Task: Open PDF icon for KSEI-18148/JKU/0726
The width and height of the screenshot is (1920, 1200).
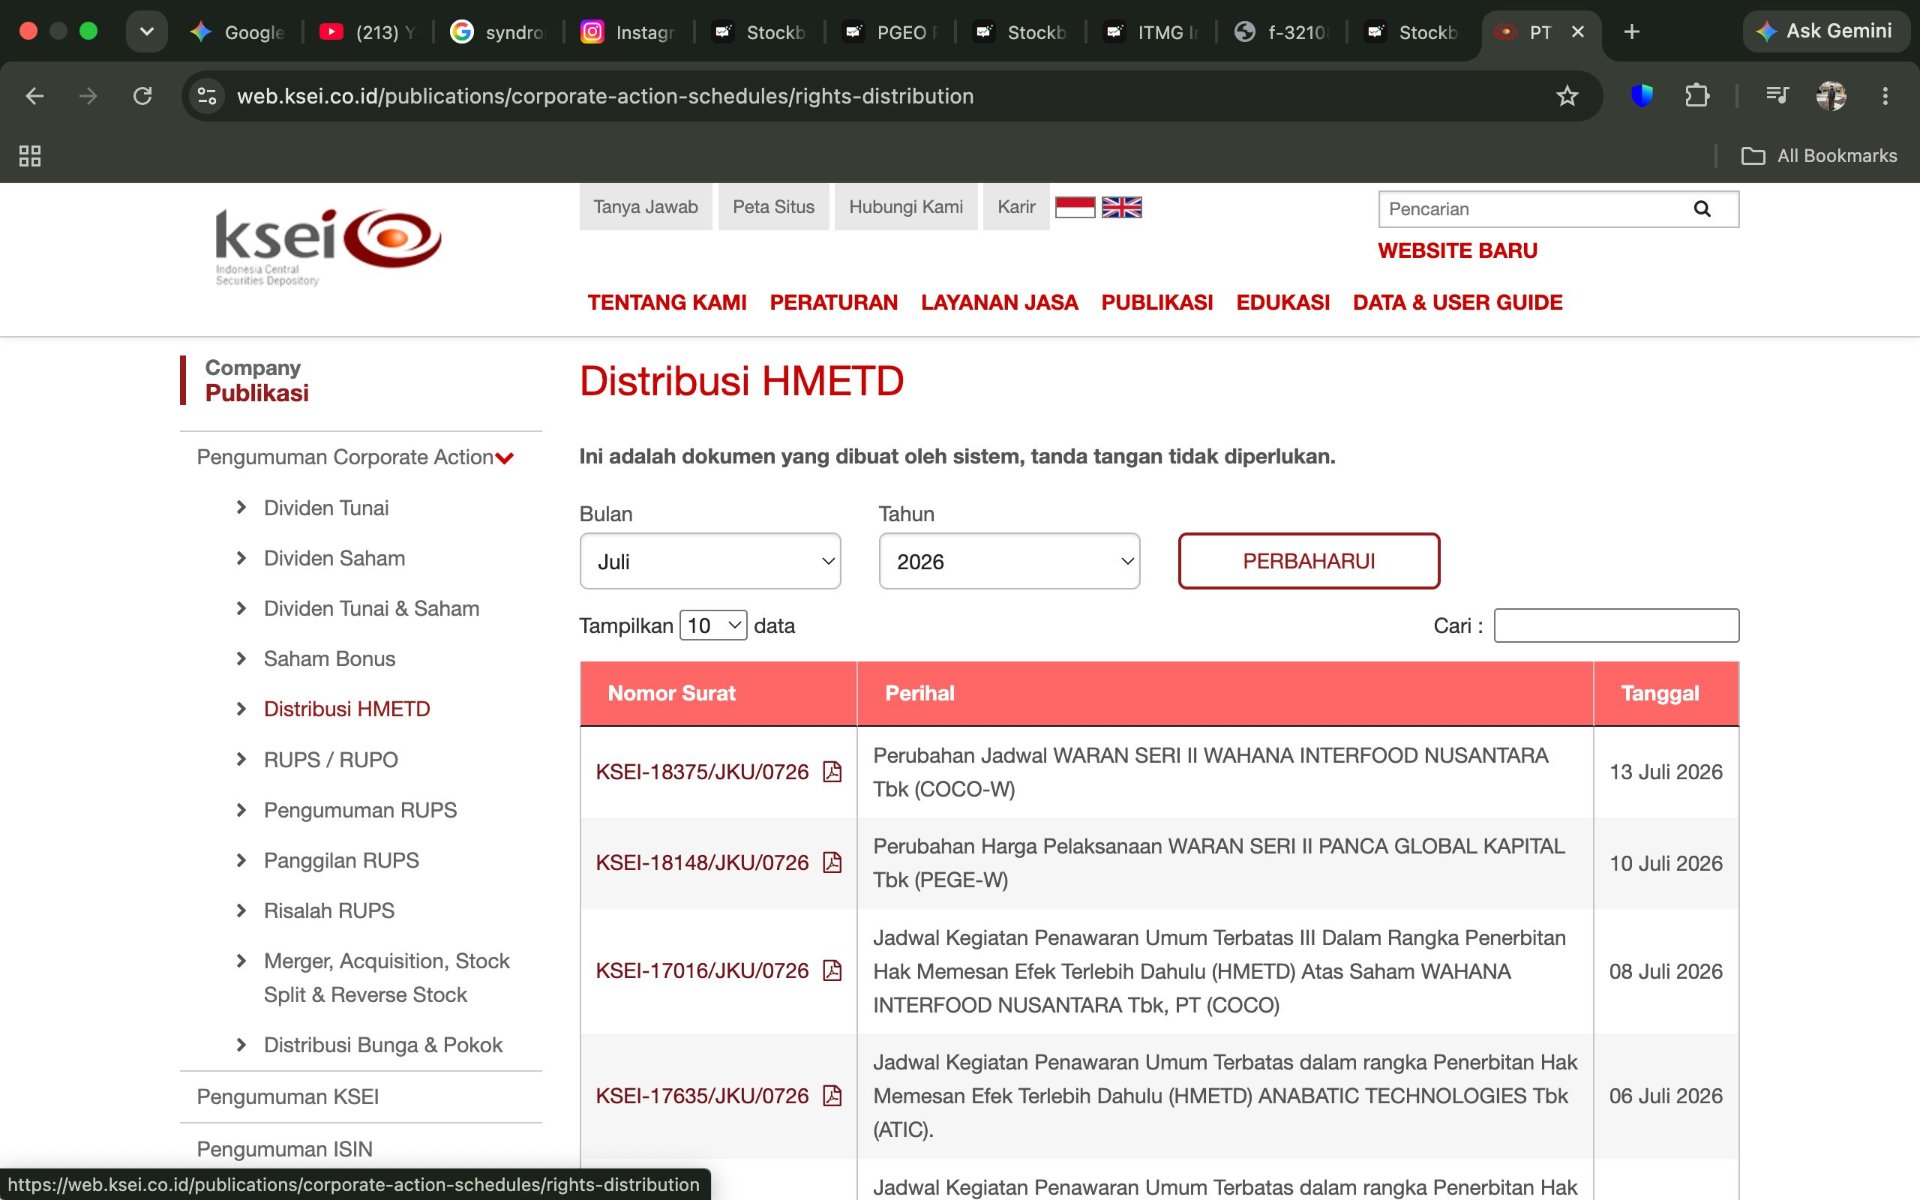Action: tap(832, 863)
